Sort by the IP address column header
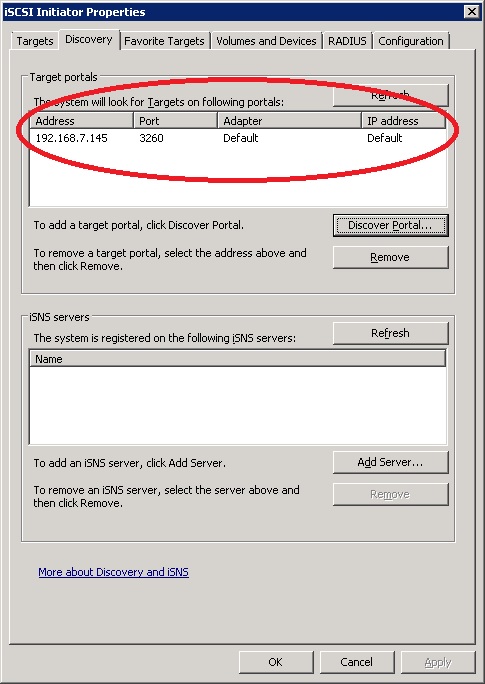 click(x=404, y=121)
